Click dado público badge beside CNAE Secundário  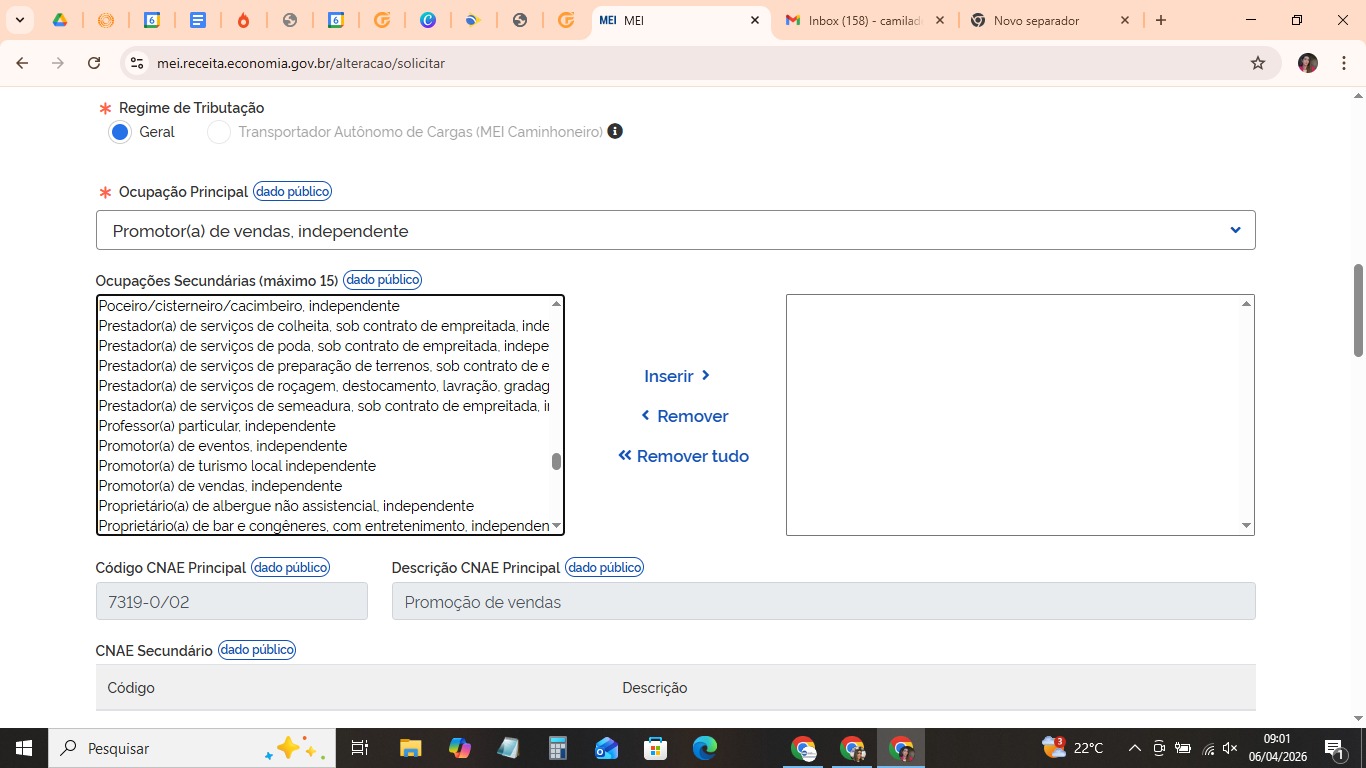[257, 650]
